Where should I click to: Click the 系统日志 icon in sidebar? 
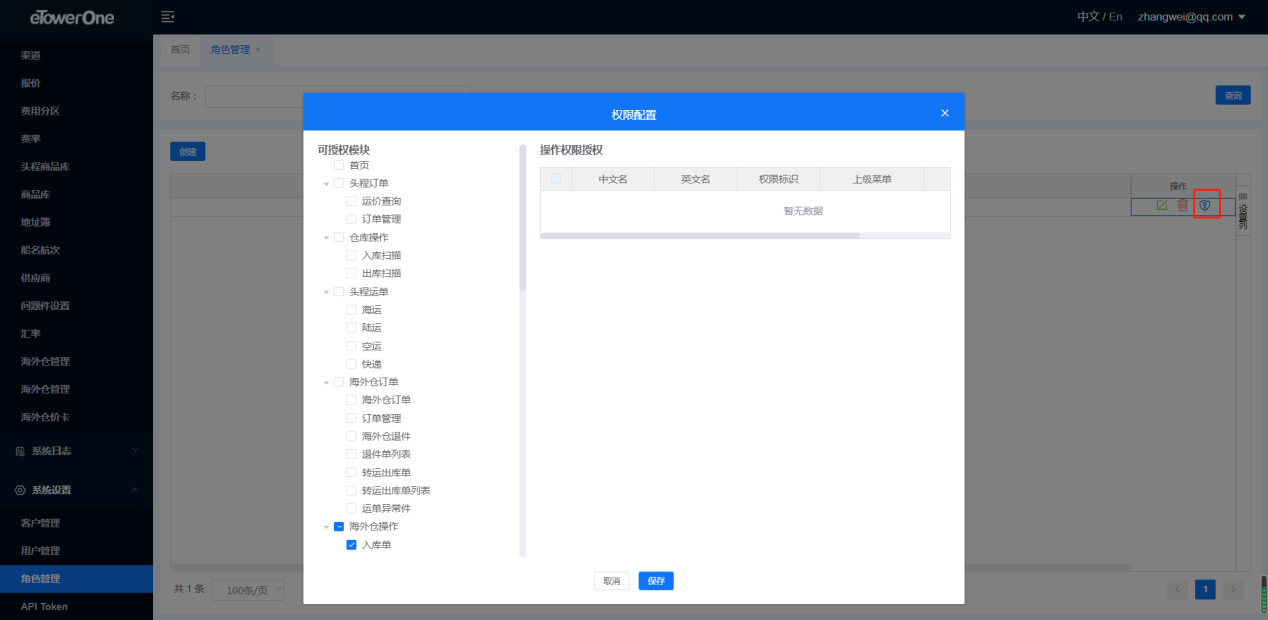(x=20, y=451)
